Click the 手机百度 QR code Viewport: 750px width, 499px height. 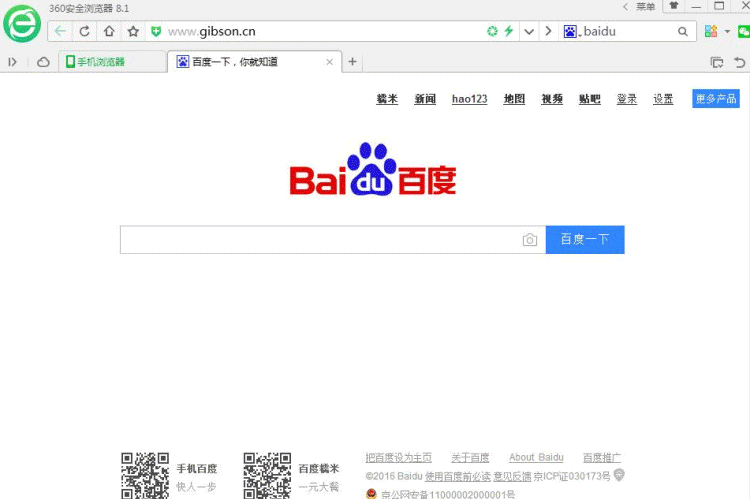[x=145, y=476]
